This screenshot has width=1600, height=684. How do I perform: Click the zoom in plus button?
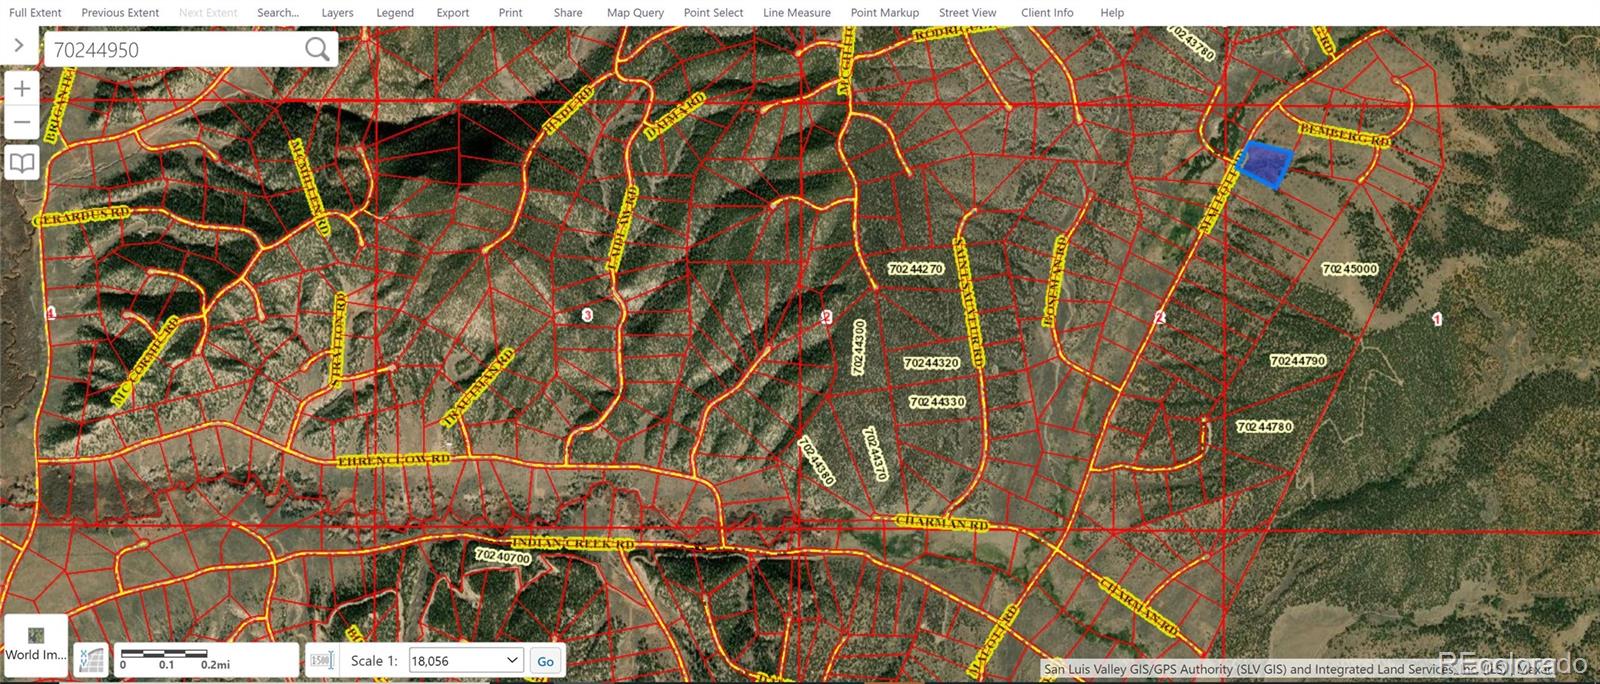[x=22, y=89]
